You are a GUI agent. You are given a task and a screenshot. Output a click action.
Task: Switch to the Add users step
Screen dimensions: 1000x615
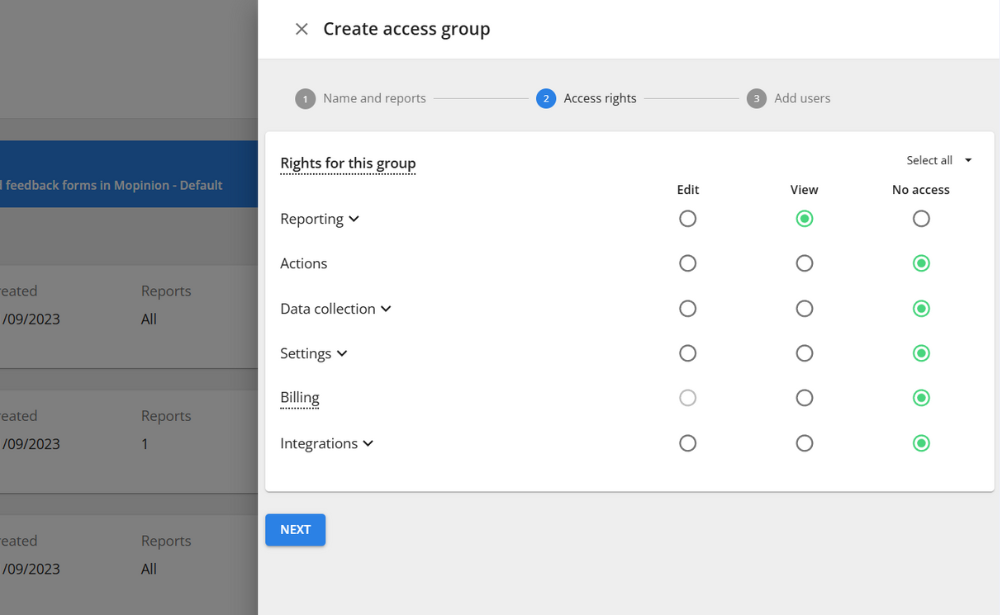coord(802,98)
